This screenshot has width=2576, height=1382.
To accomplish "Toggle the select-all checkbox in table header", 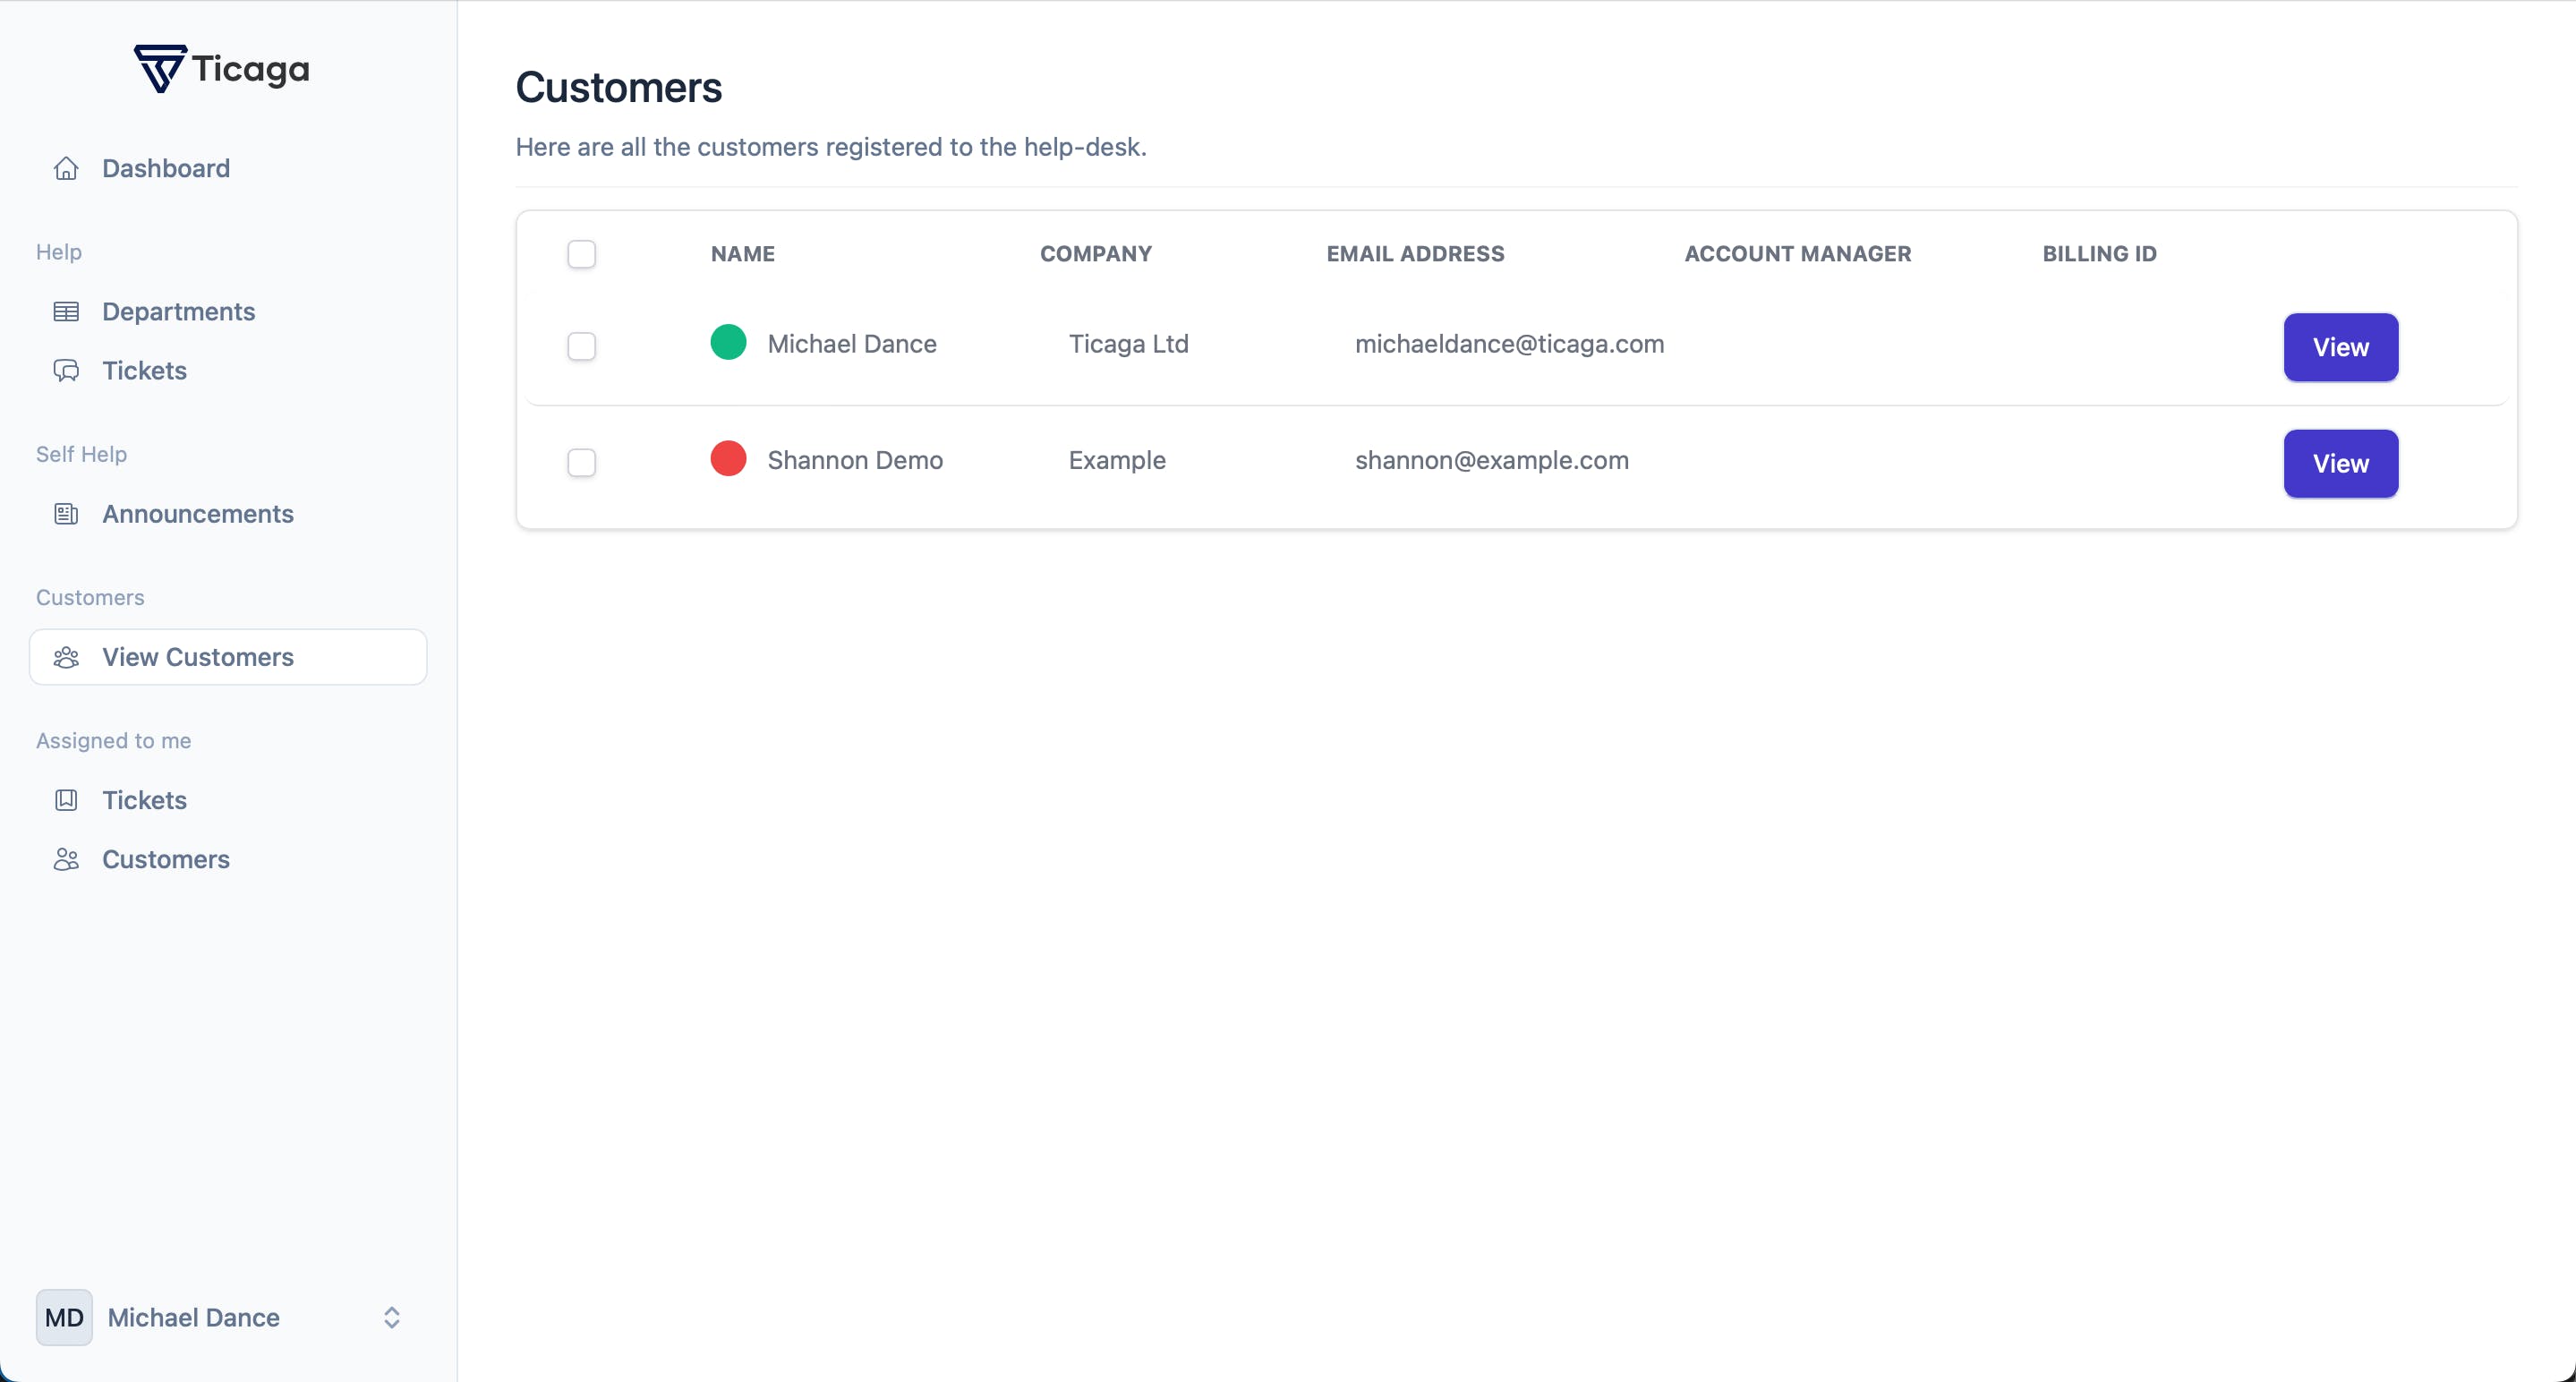I will click(x=581, y=254).
